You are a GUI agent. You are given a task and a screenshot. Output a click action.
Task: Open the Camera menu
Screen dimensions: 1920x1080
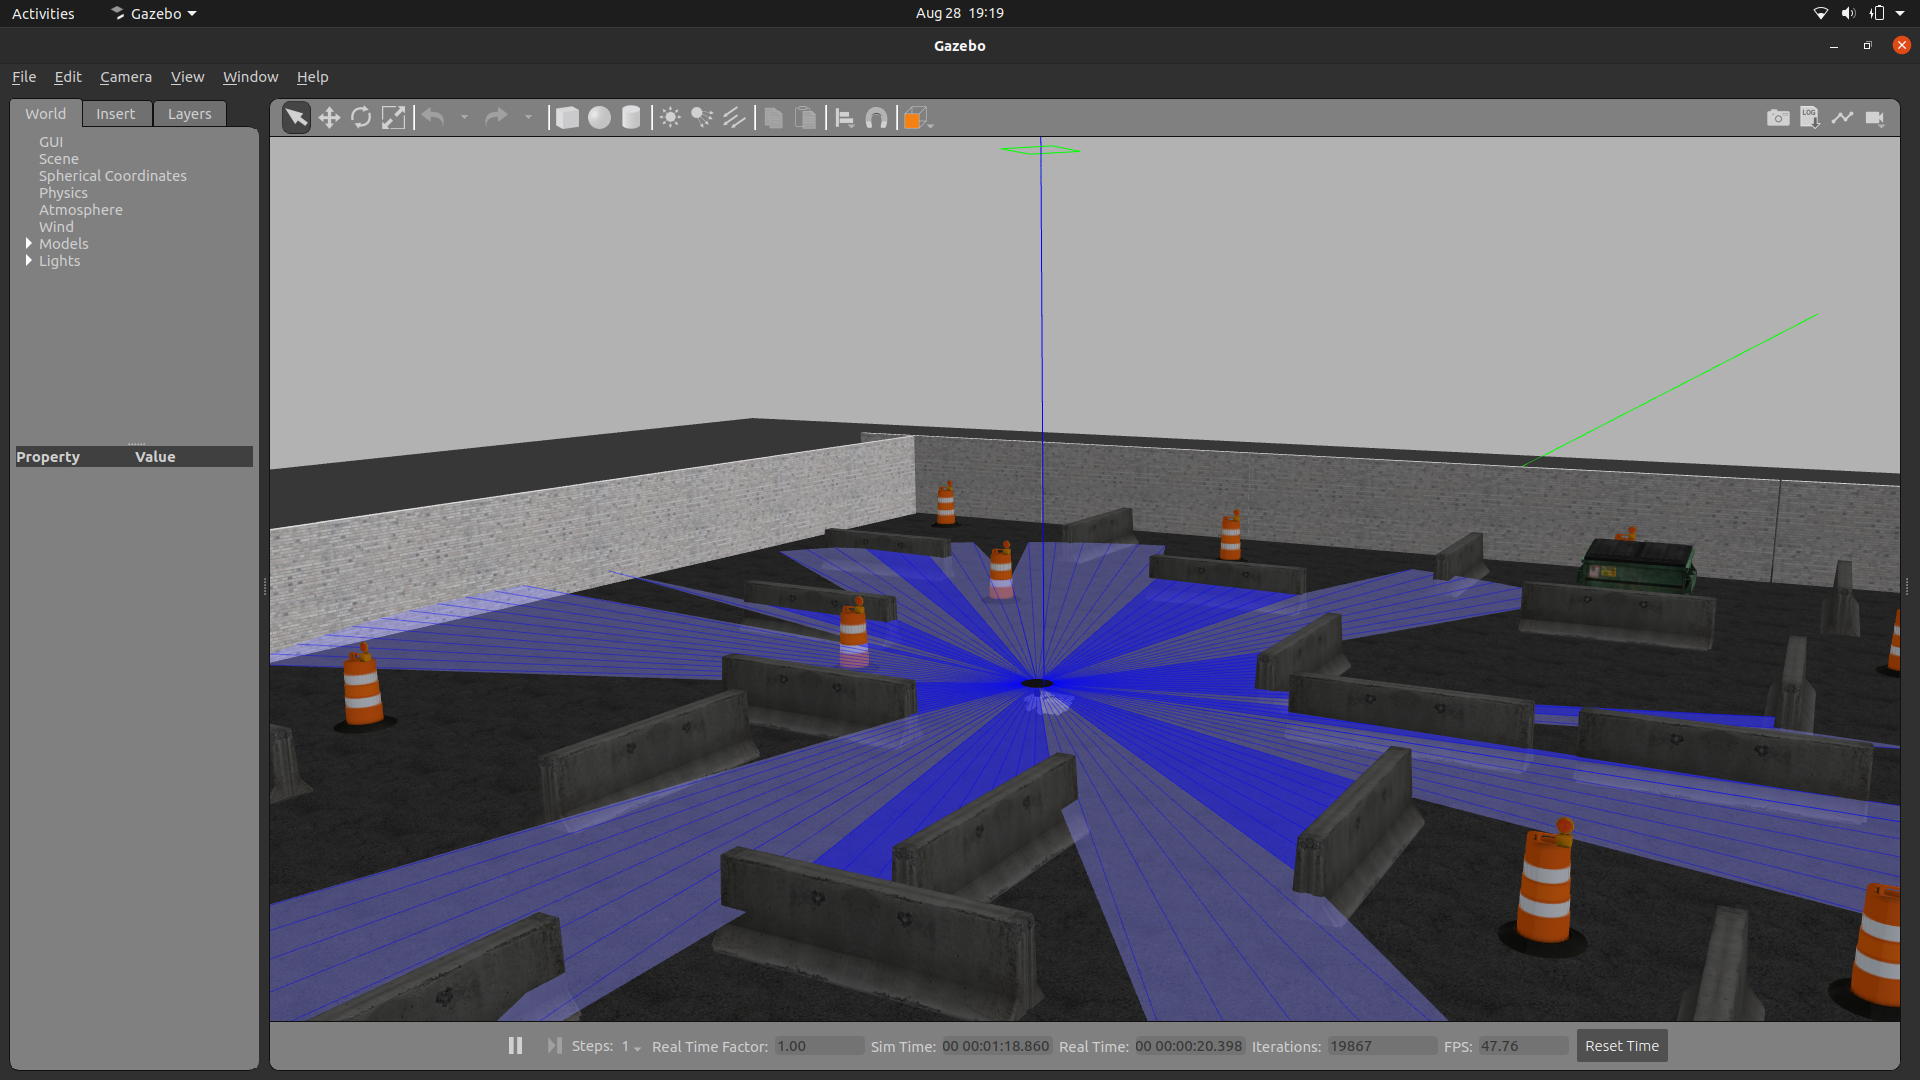[126, 77]
